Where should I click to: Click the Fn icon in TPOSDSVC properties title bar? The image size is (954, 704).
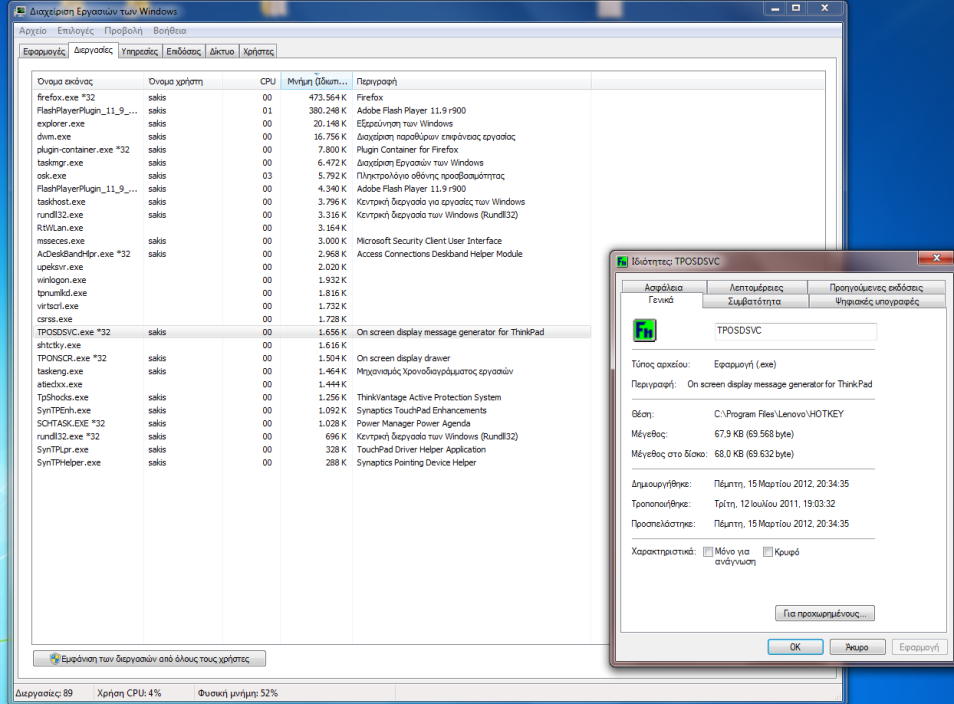[622, 262]
